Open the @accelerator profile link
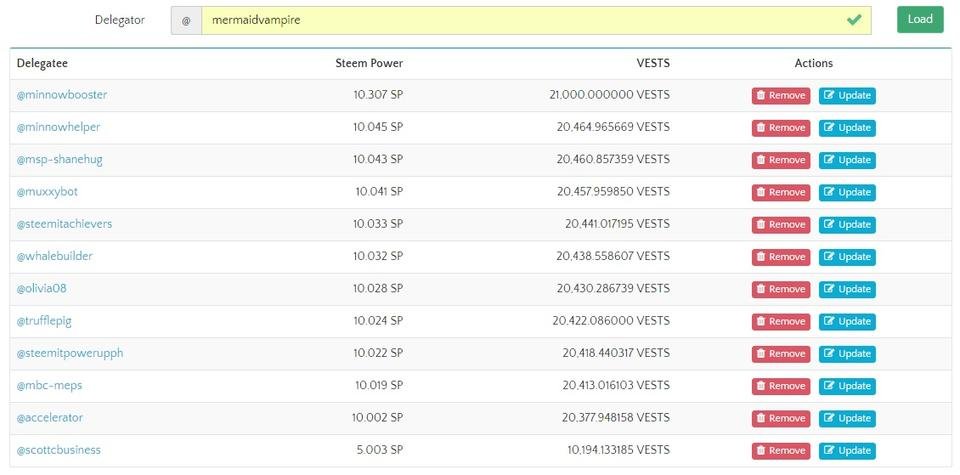960x475 pixels. coord(50,418)
